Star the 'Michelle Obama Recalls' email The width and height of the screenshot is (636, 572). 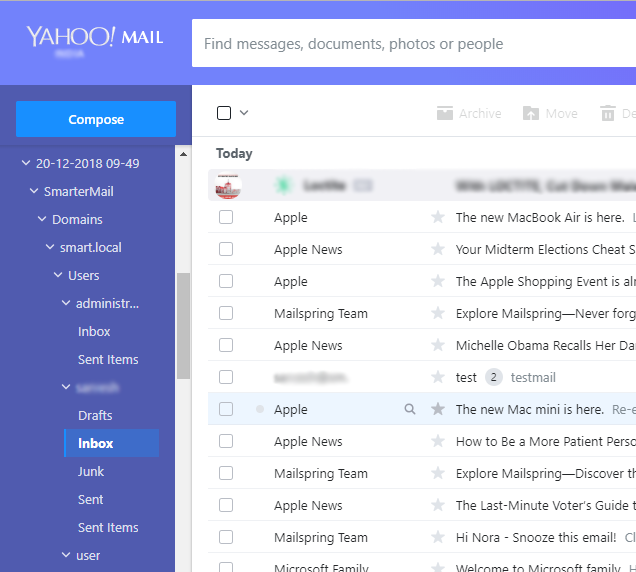(438, 345)
